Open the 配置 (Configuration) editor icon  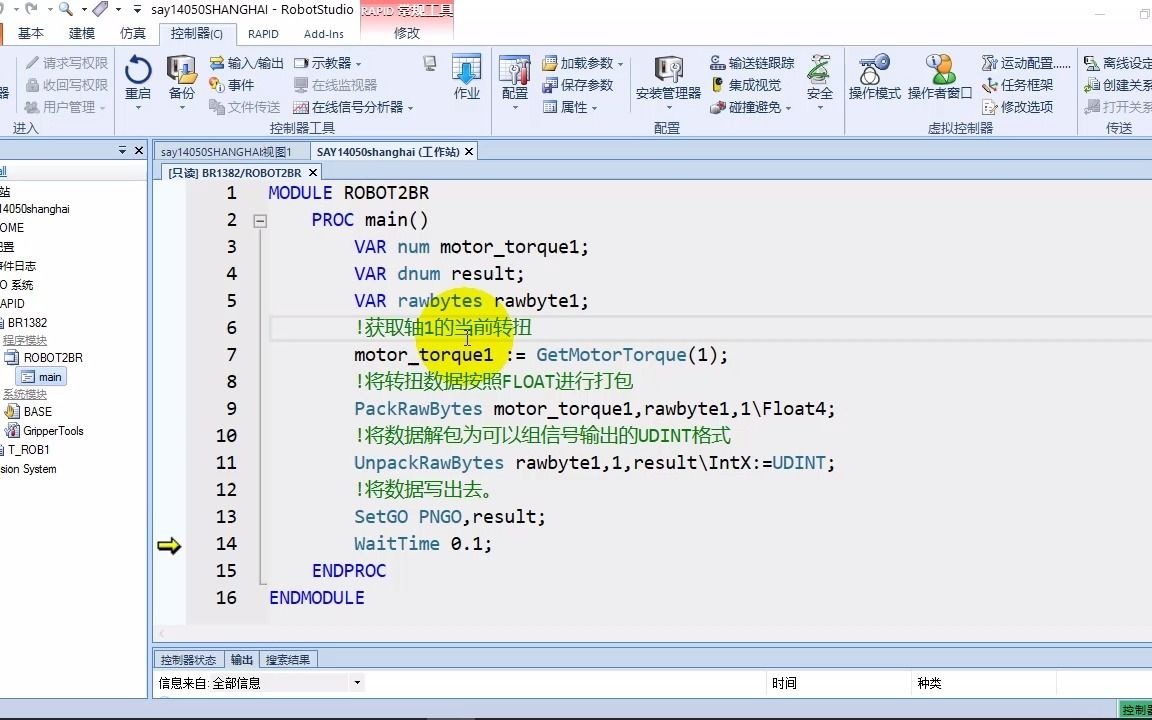click(x=514, y=78)
